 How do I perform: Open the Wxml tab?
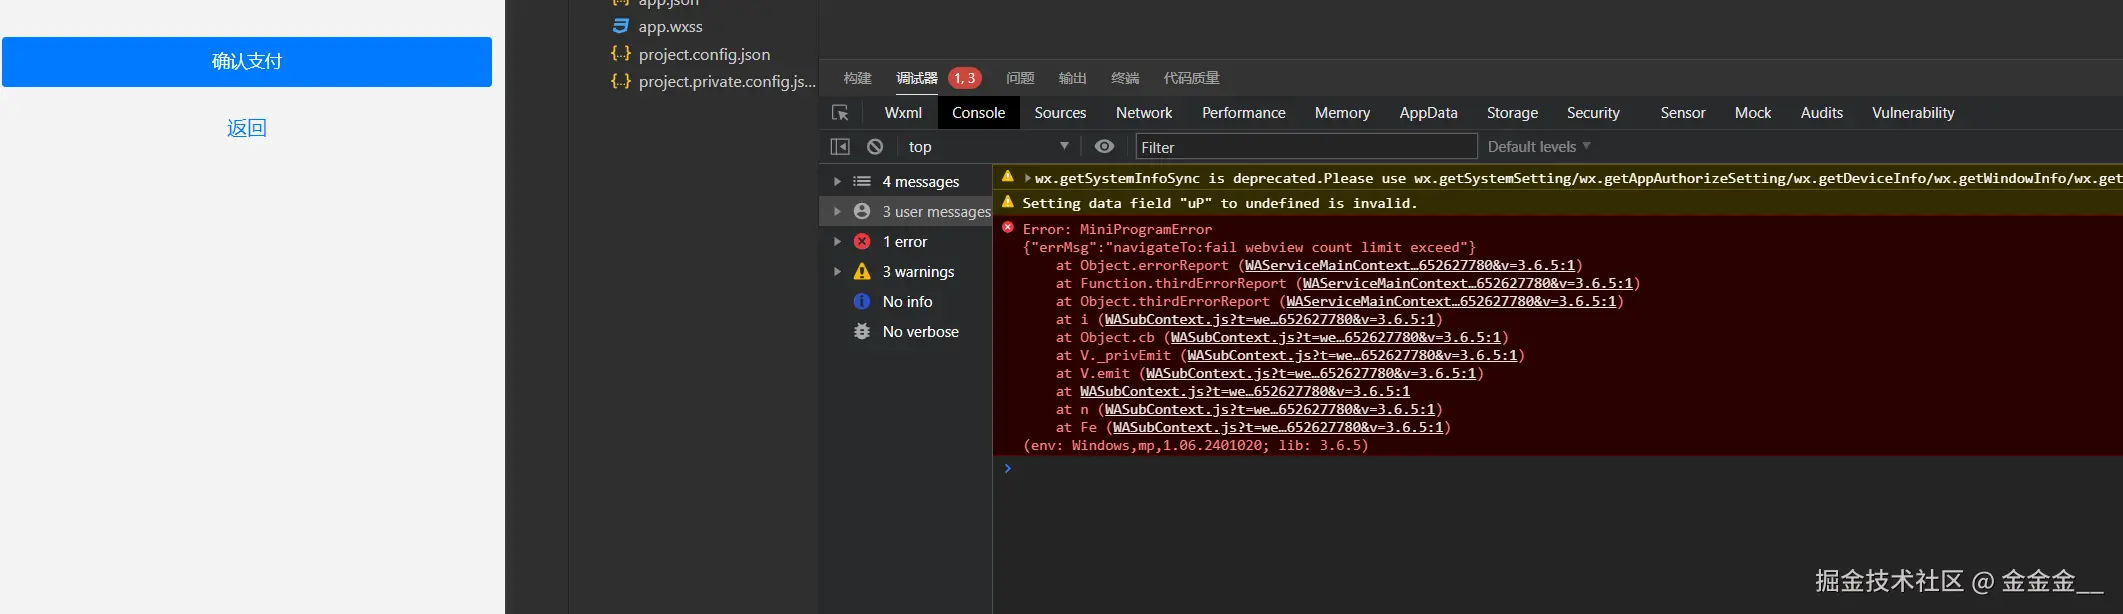903,113
